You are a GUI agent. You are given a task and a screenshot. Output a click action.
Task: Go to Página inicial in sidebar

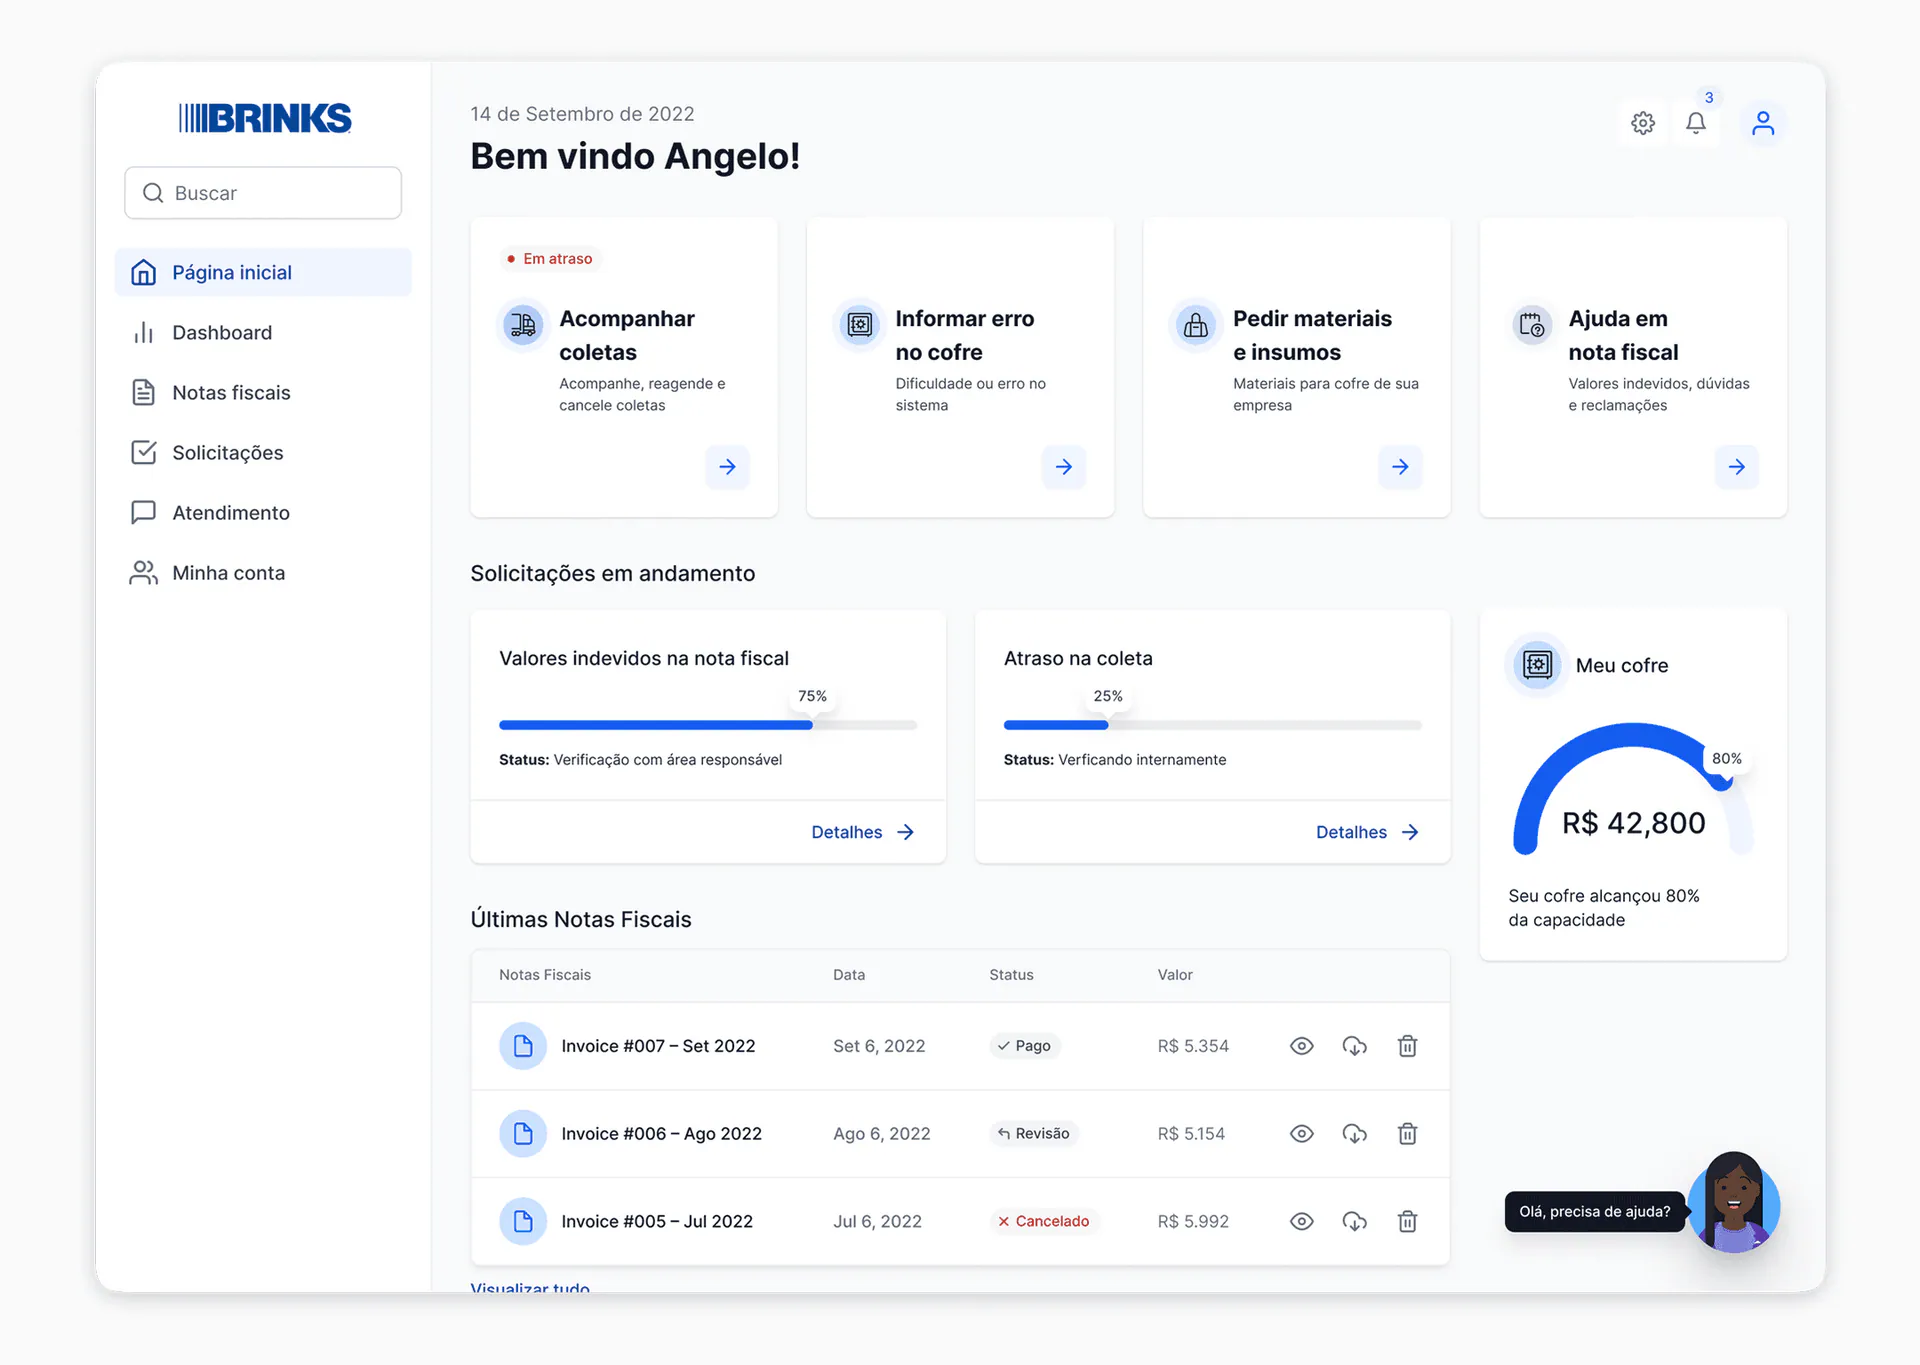pyautogui.click(x=263, y=272)
